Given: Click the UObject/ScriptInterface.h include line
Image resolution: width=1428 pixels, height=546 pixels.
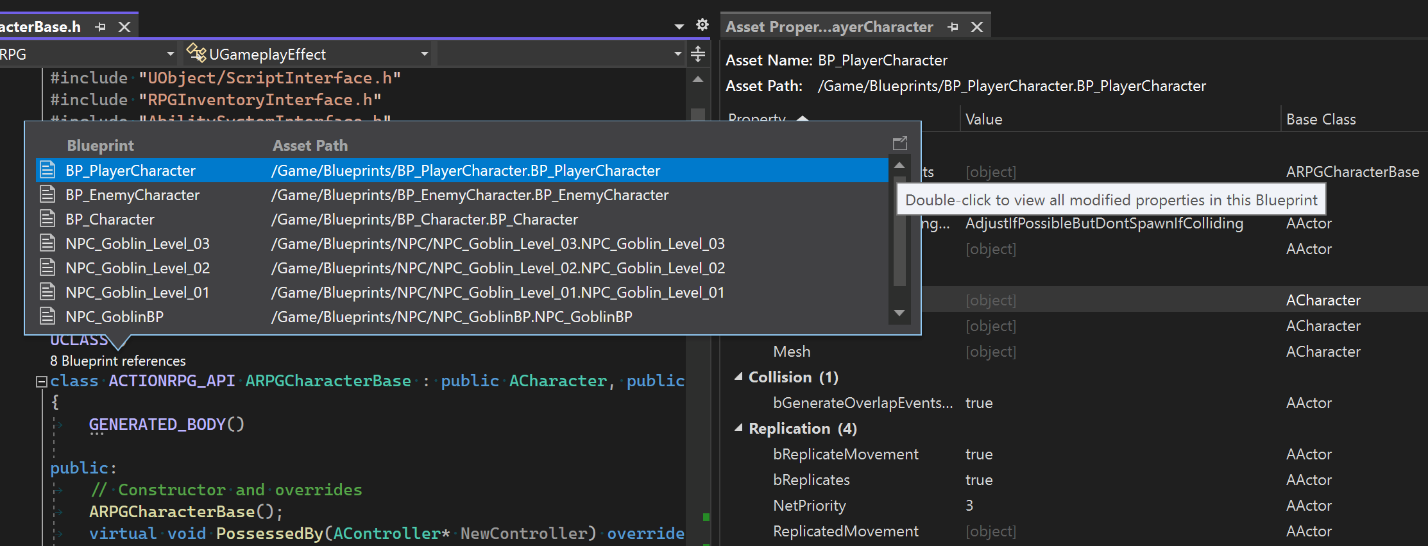Looking at the screenshot, I should click(225, 77).
